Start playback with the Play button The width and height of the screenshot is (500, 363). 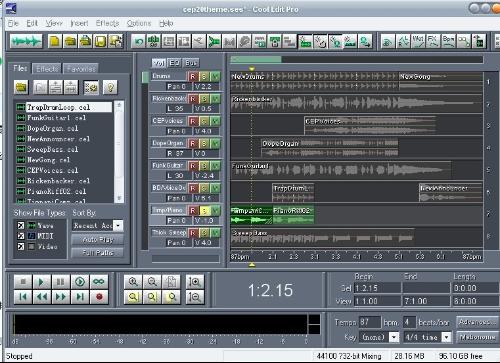42,282
